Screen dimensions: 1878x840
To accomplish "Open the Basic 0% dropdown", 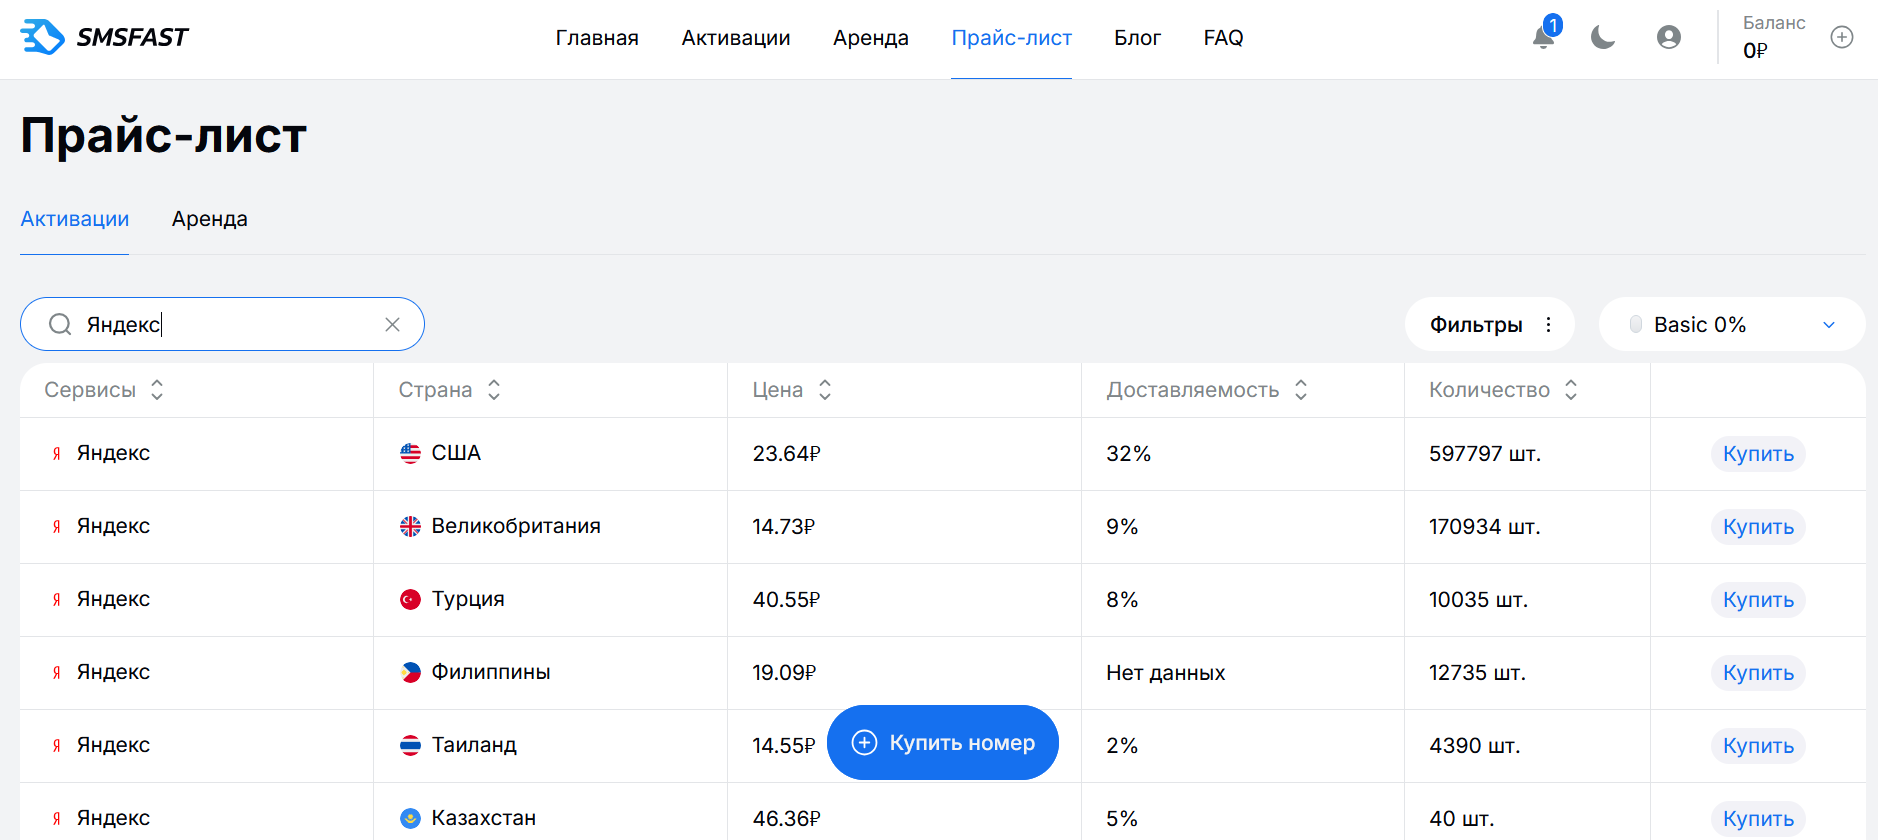I will pos(1732,324).
